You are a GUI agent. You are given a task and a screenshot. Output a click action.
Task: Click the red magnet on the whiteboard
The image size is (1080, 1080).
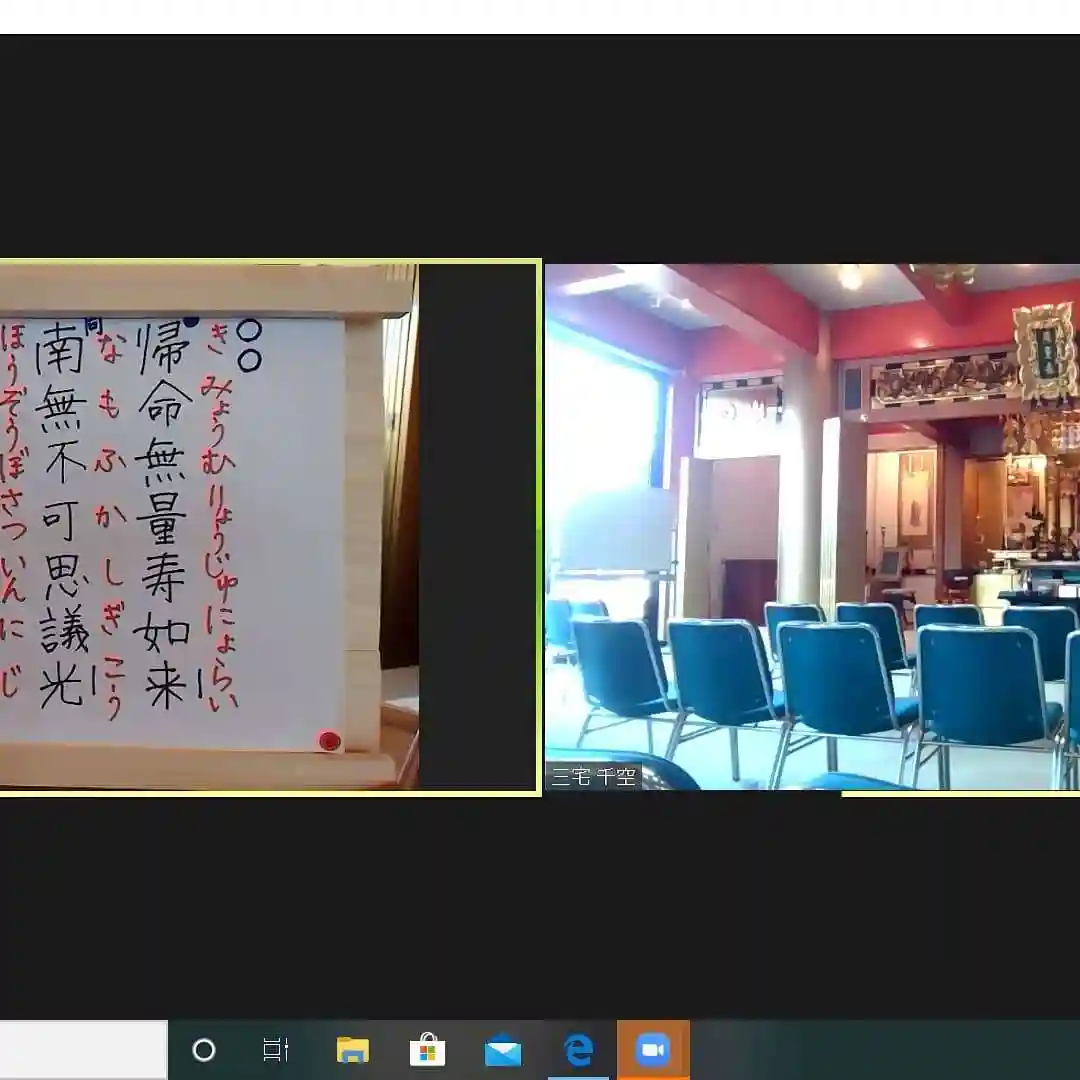pos(329,741)
